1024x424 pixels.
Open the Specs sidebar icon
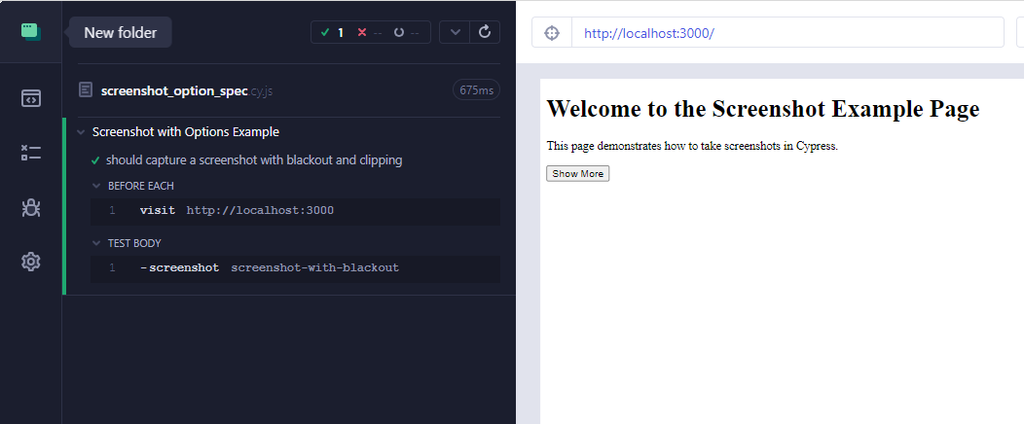(31, 99)
